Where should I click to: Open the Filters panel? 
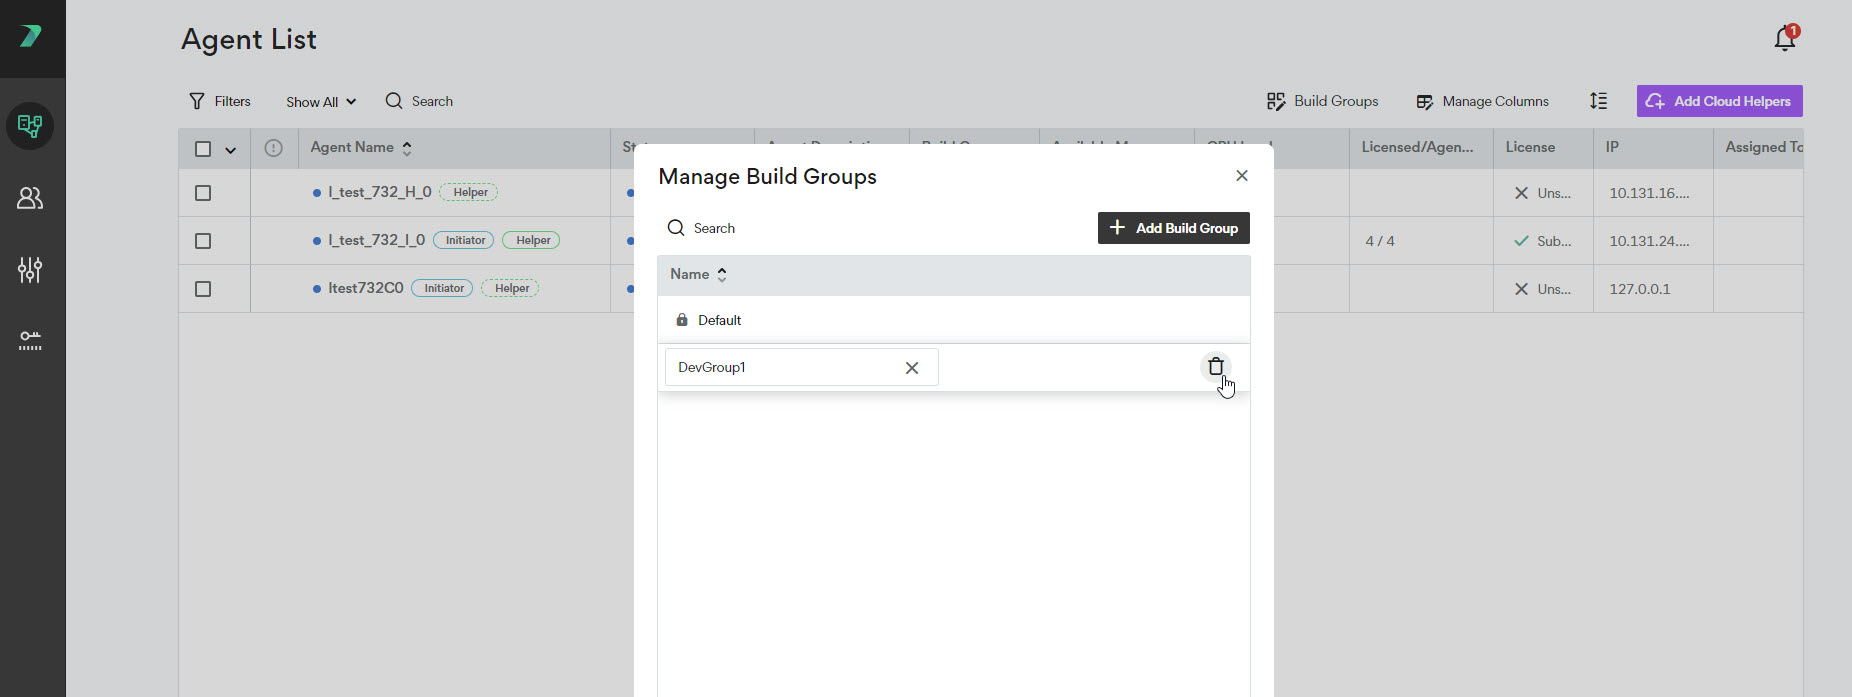tap(219, 102)
